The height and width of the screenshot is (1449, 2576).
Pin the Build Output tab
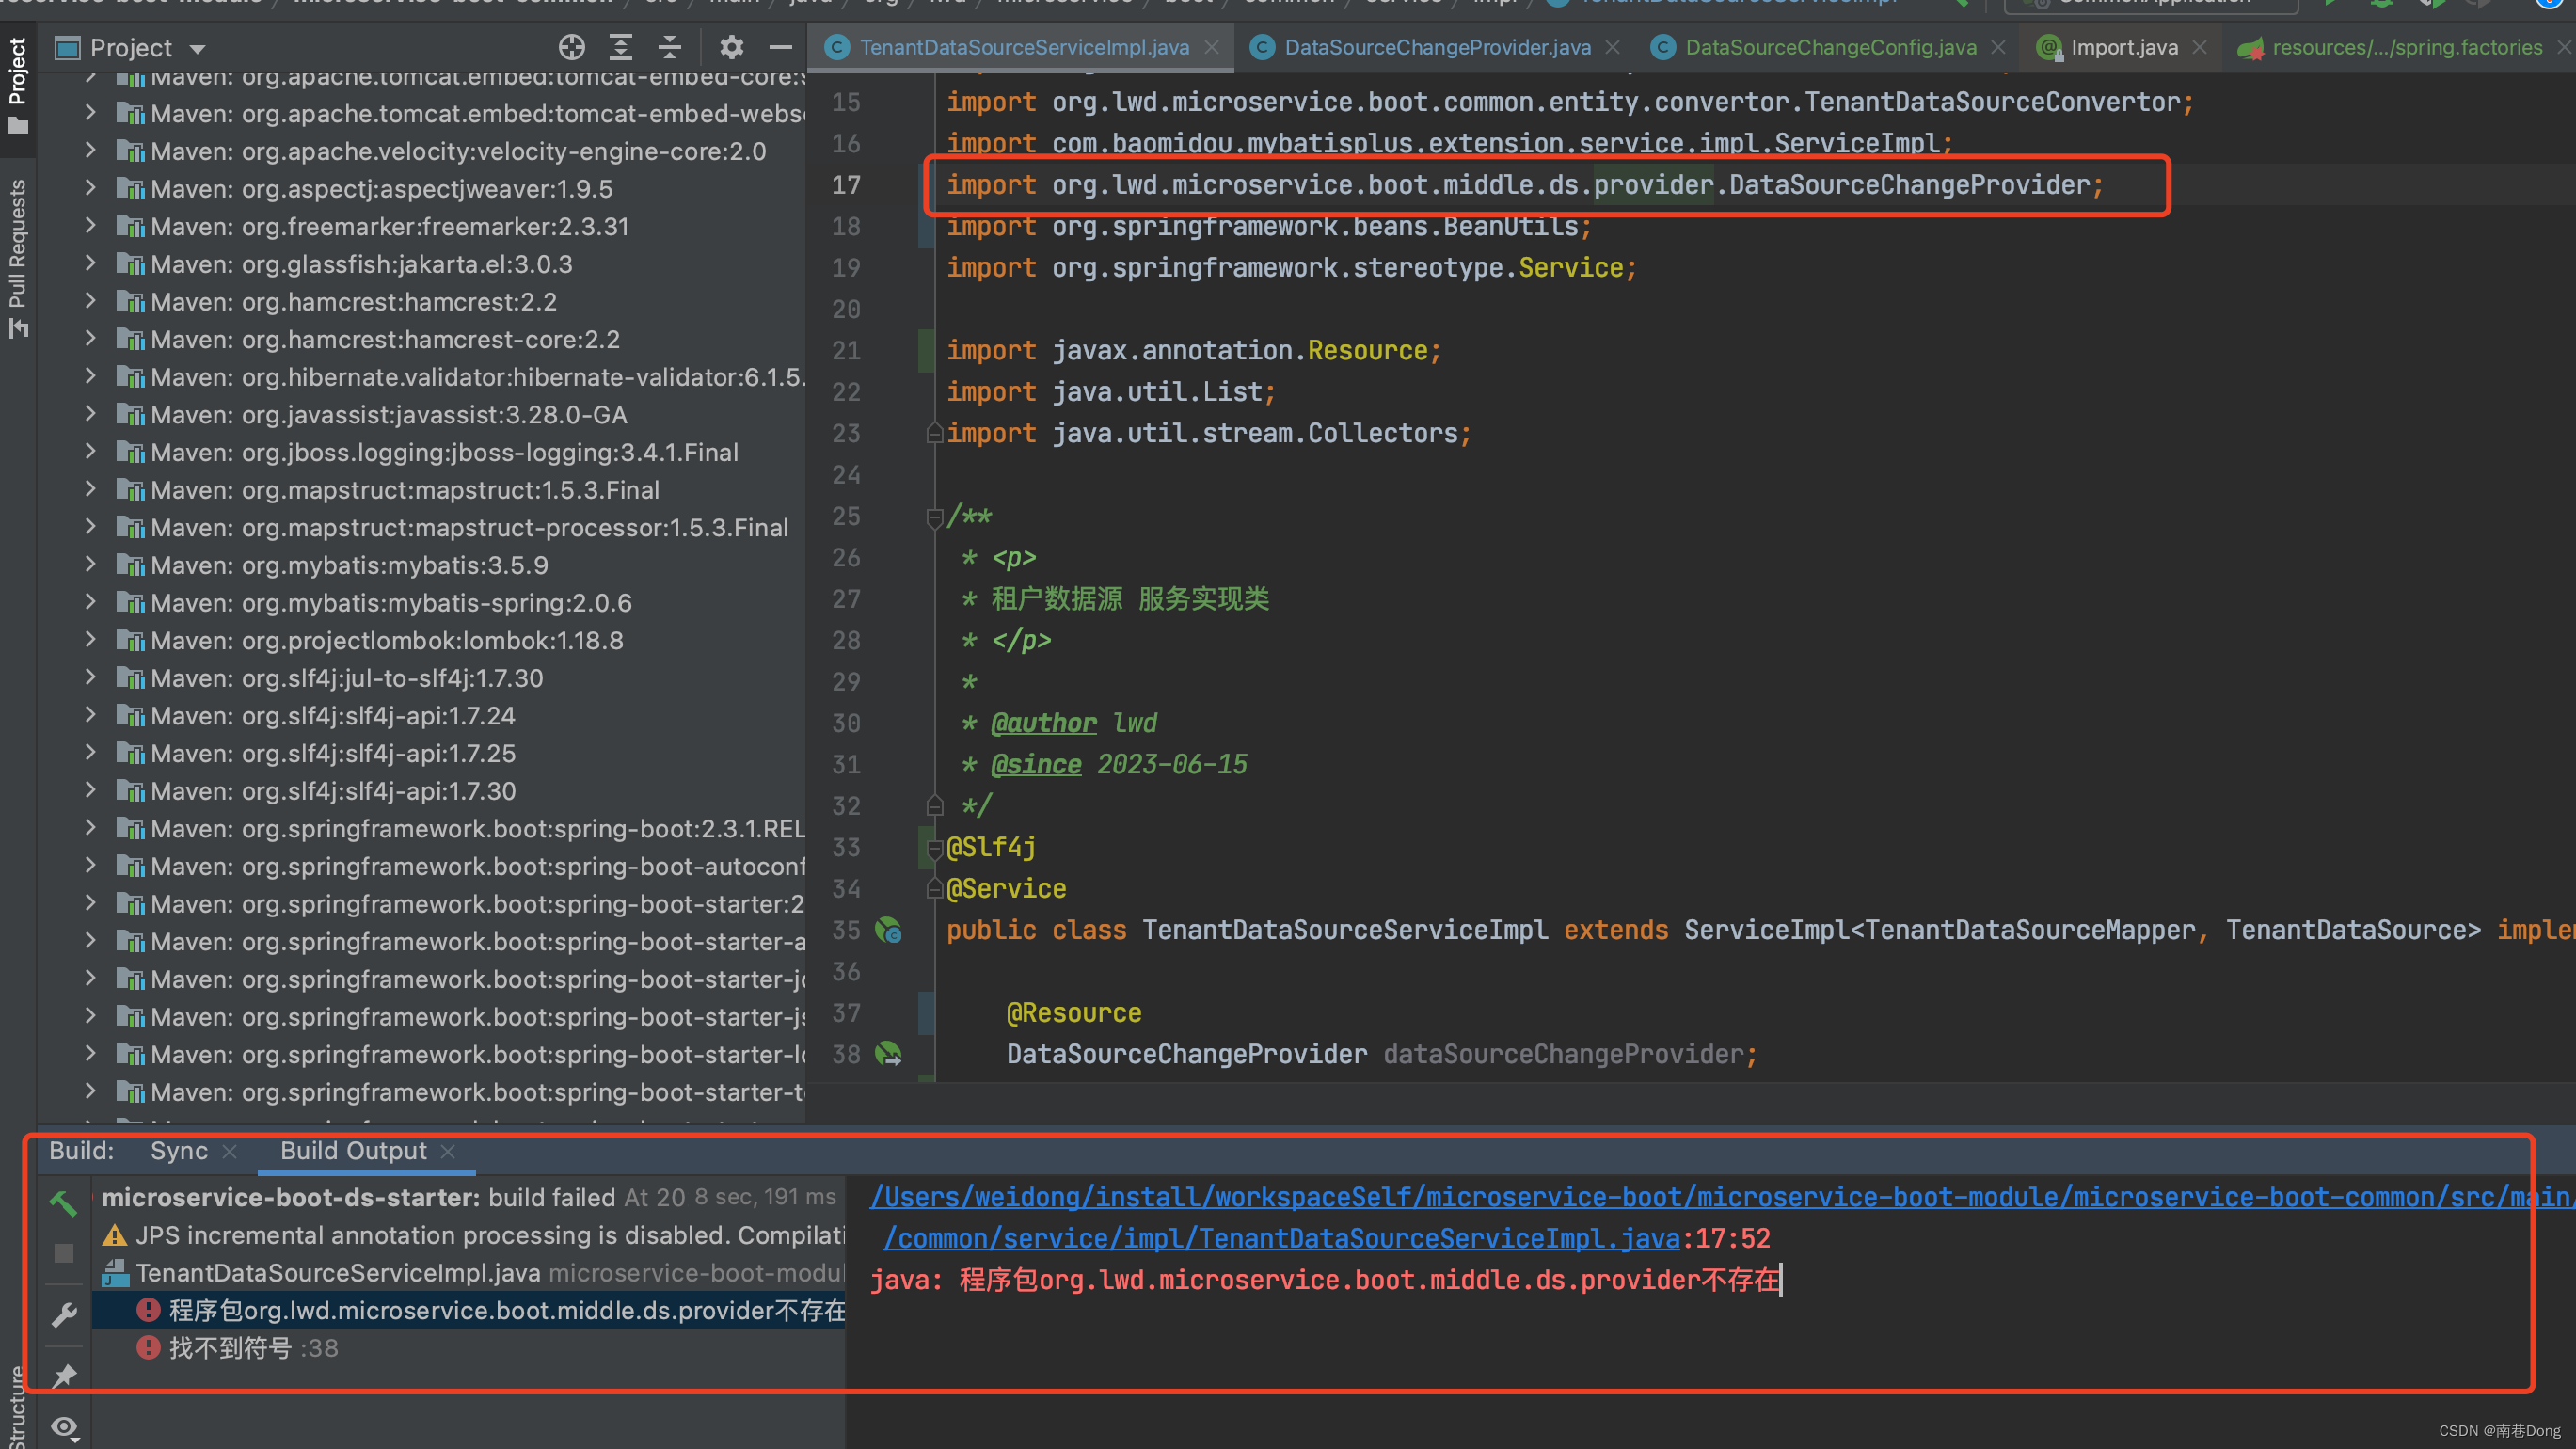coord(64,1376)
